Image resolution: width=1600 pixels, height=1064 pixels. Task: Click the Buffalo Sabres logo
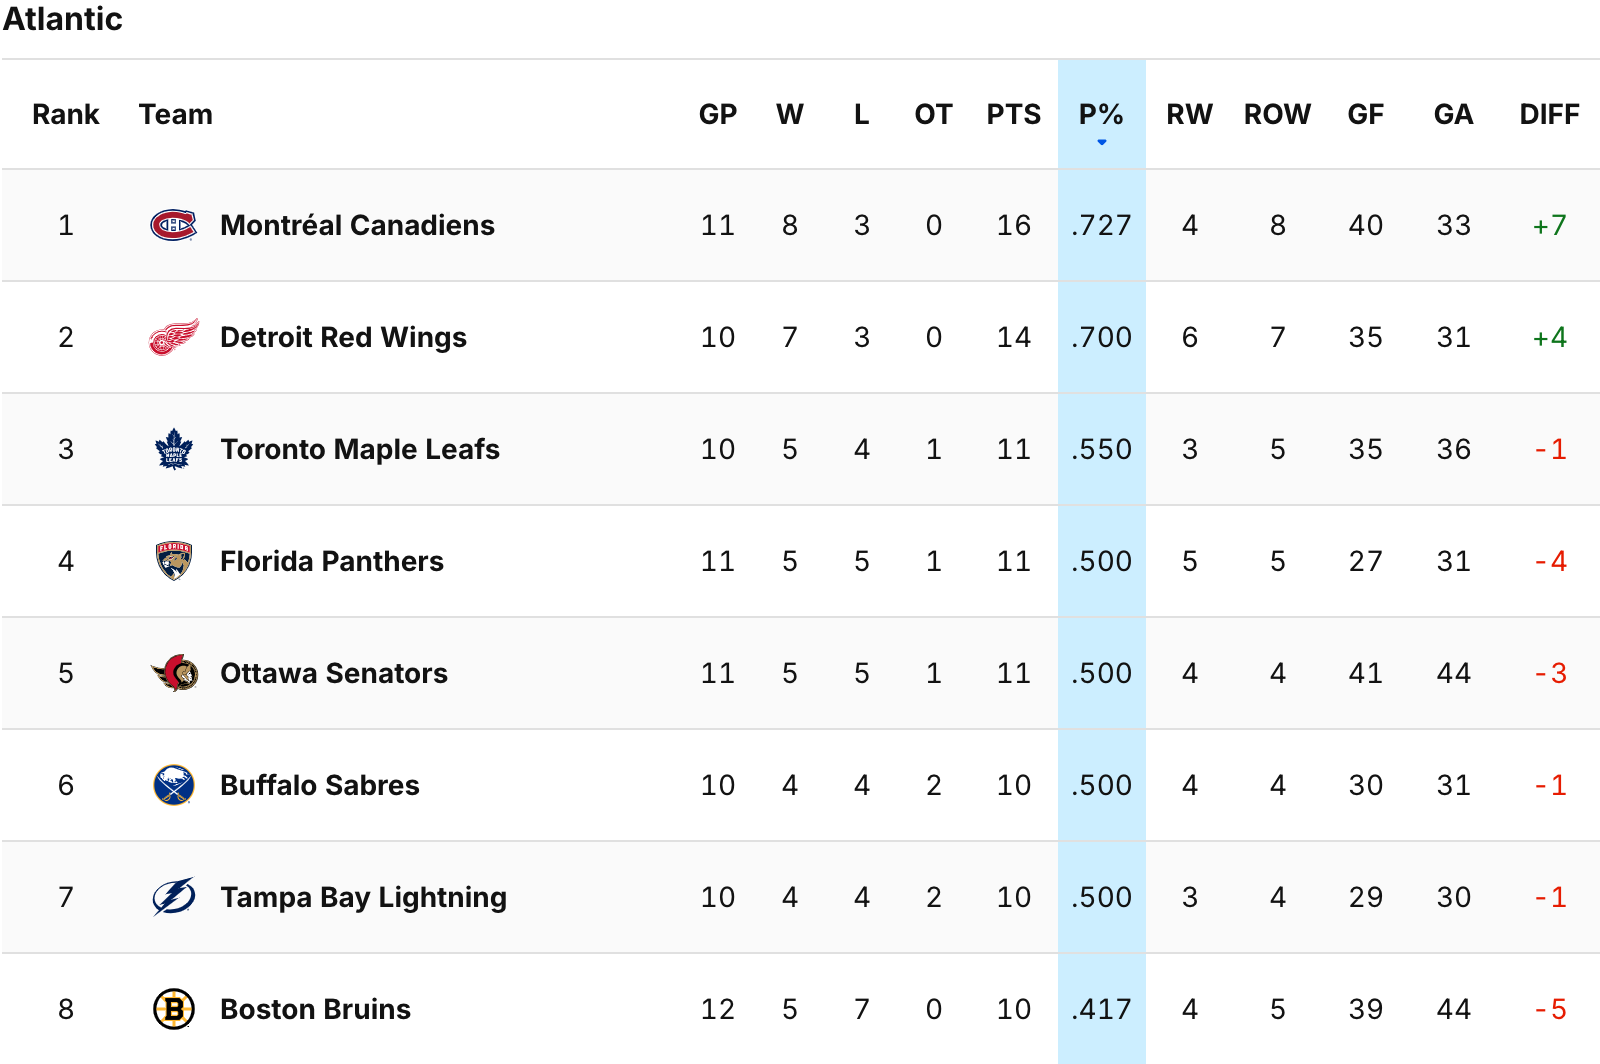coord(174,786)
